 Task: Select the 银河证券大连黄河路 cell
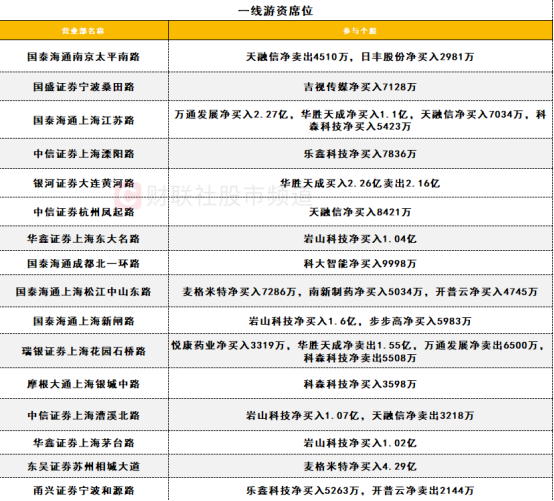[84, 183]
